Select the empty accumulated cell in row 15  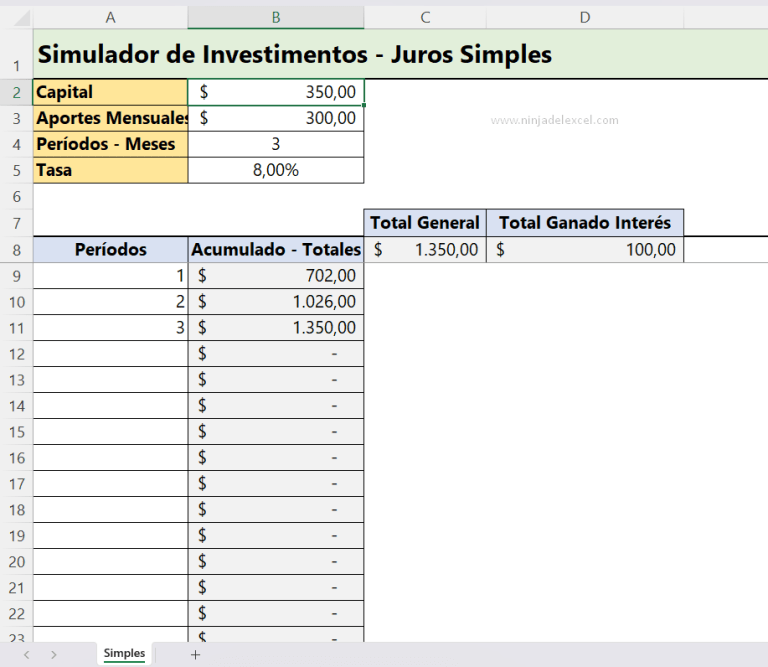276,431
